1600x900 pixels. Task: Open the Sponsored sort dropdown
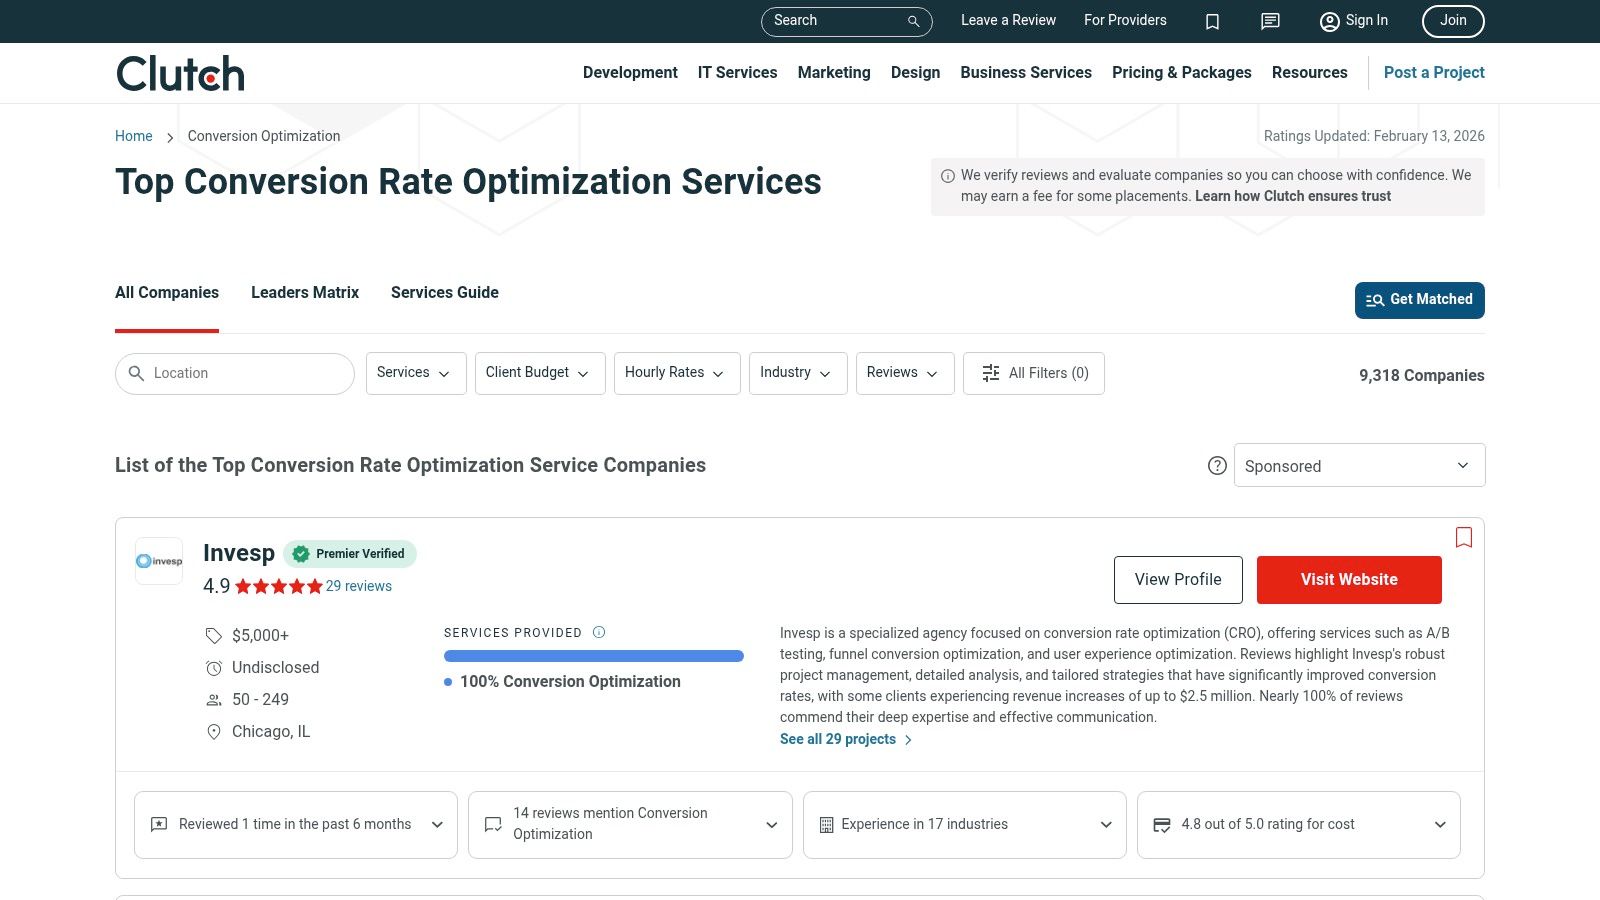[1360, 465]
